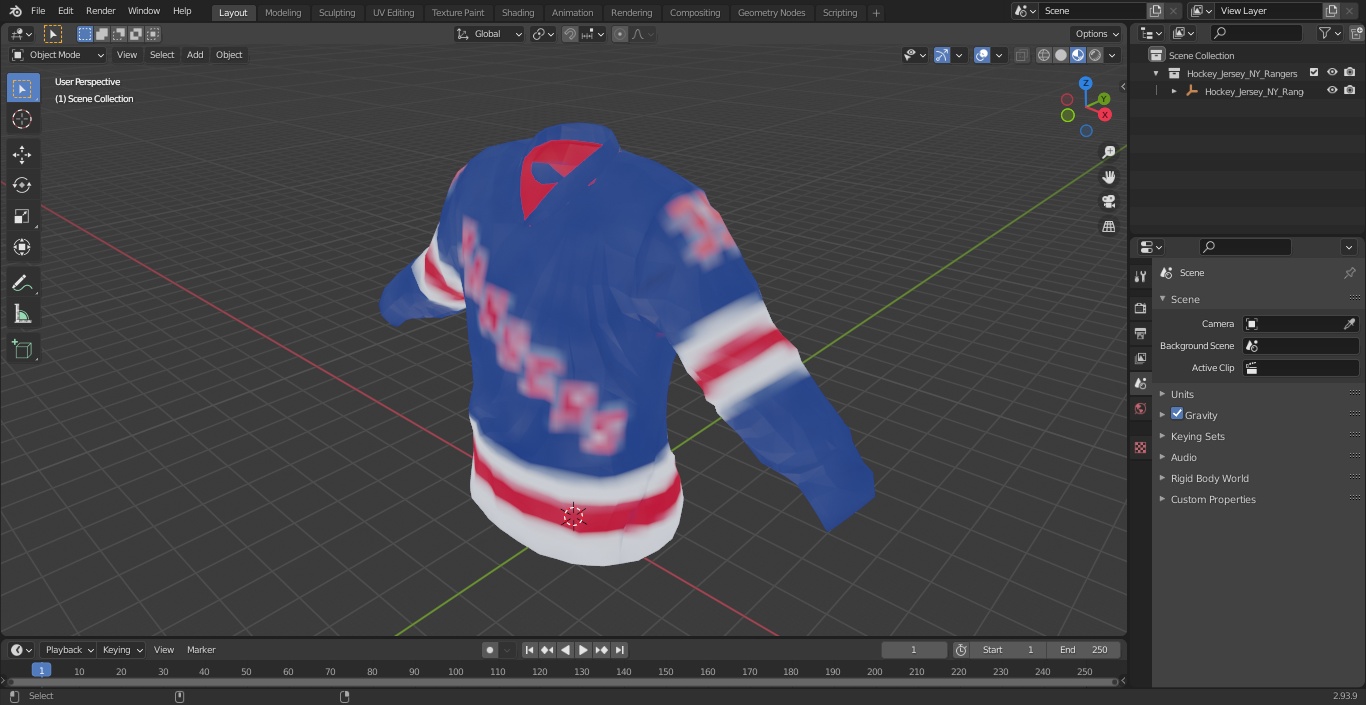
Task: Toggle the Gravity checkbox
Action: coord(1177,414)
